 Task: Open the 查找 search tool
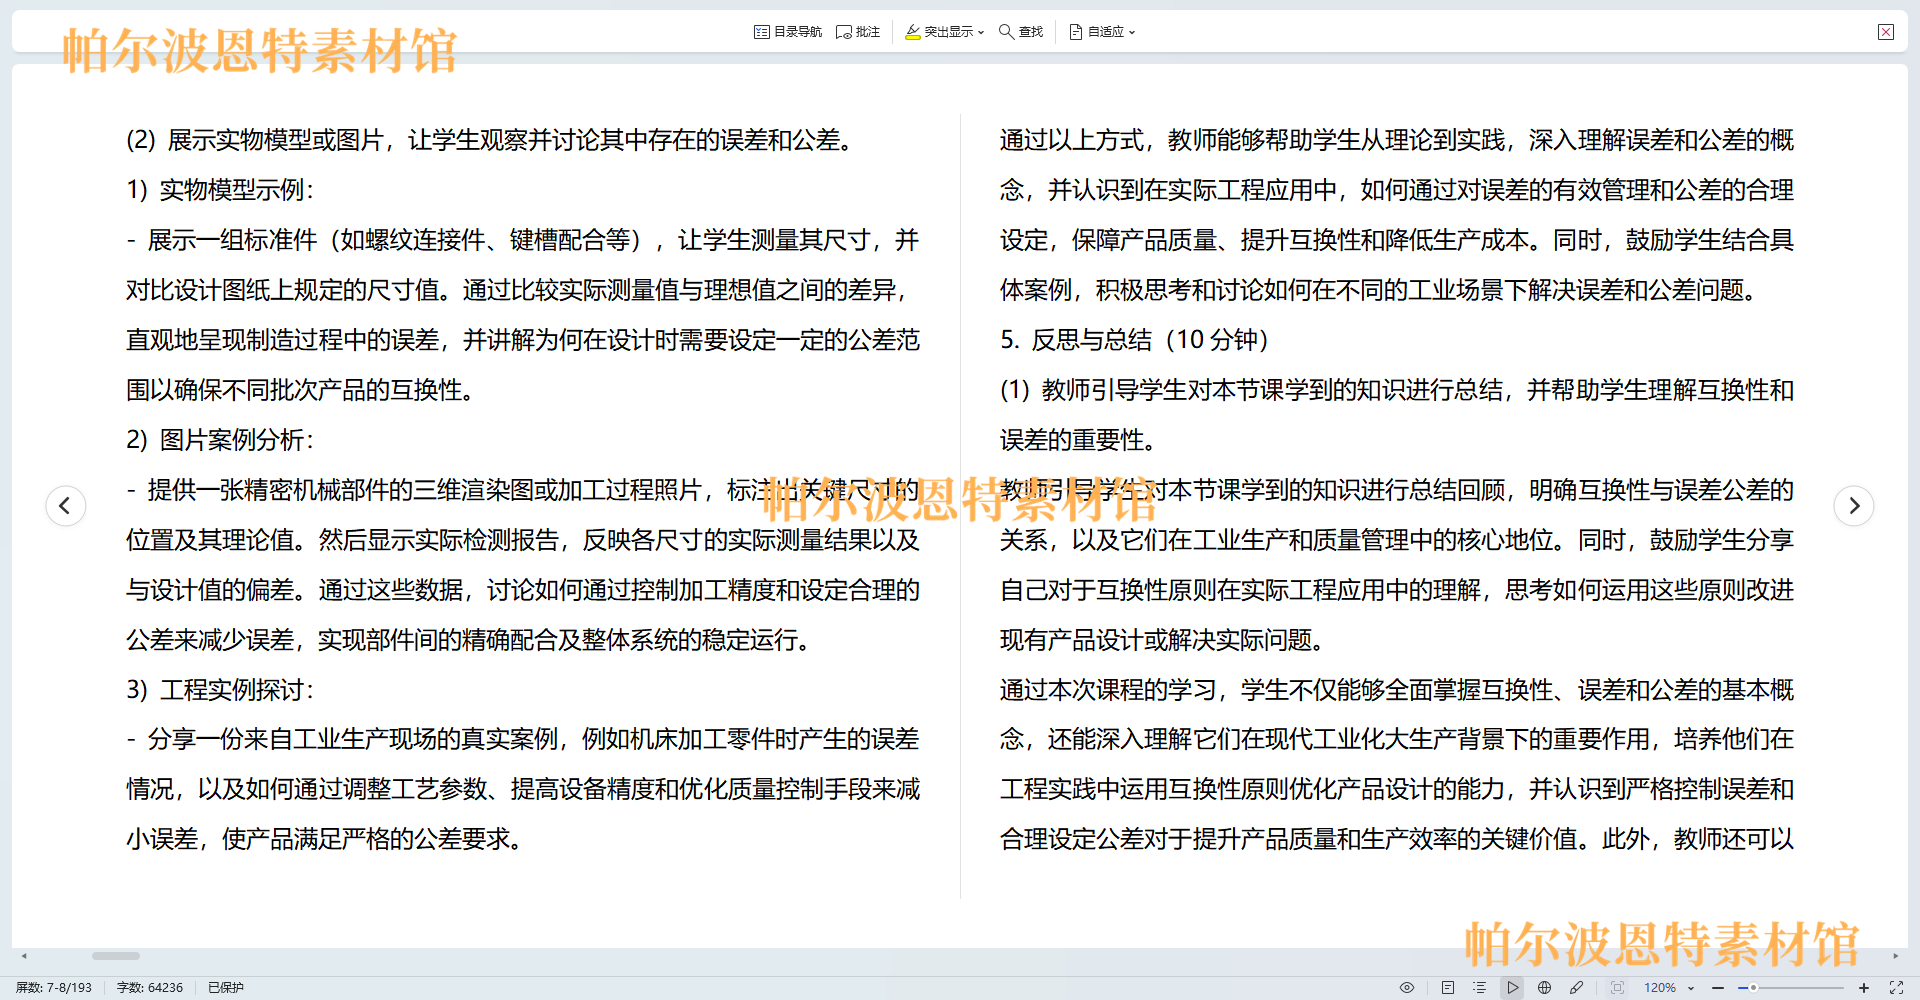point(1021,32)
